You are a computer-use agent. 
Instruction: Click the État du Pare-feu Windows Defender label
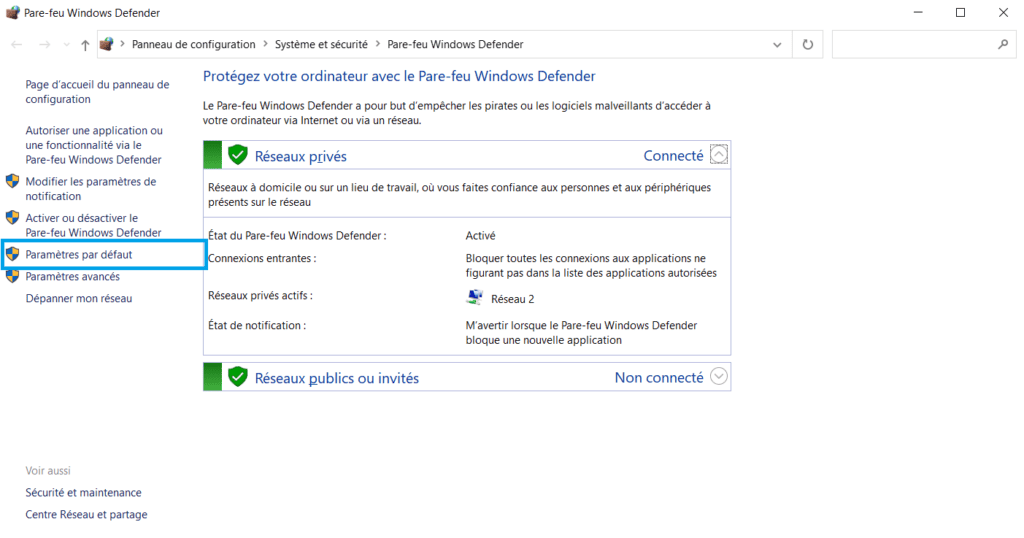pos(297,236)
